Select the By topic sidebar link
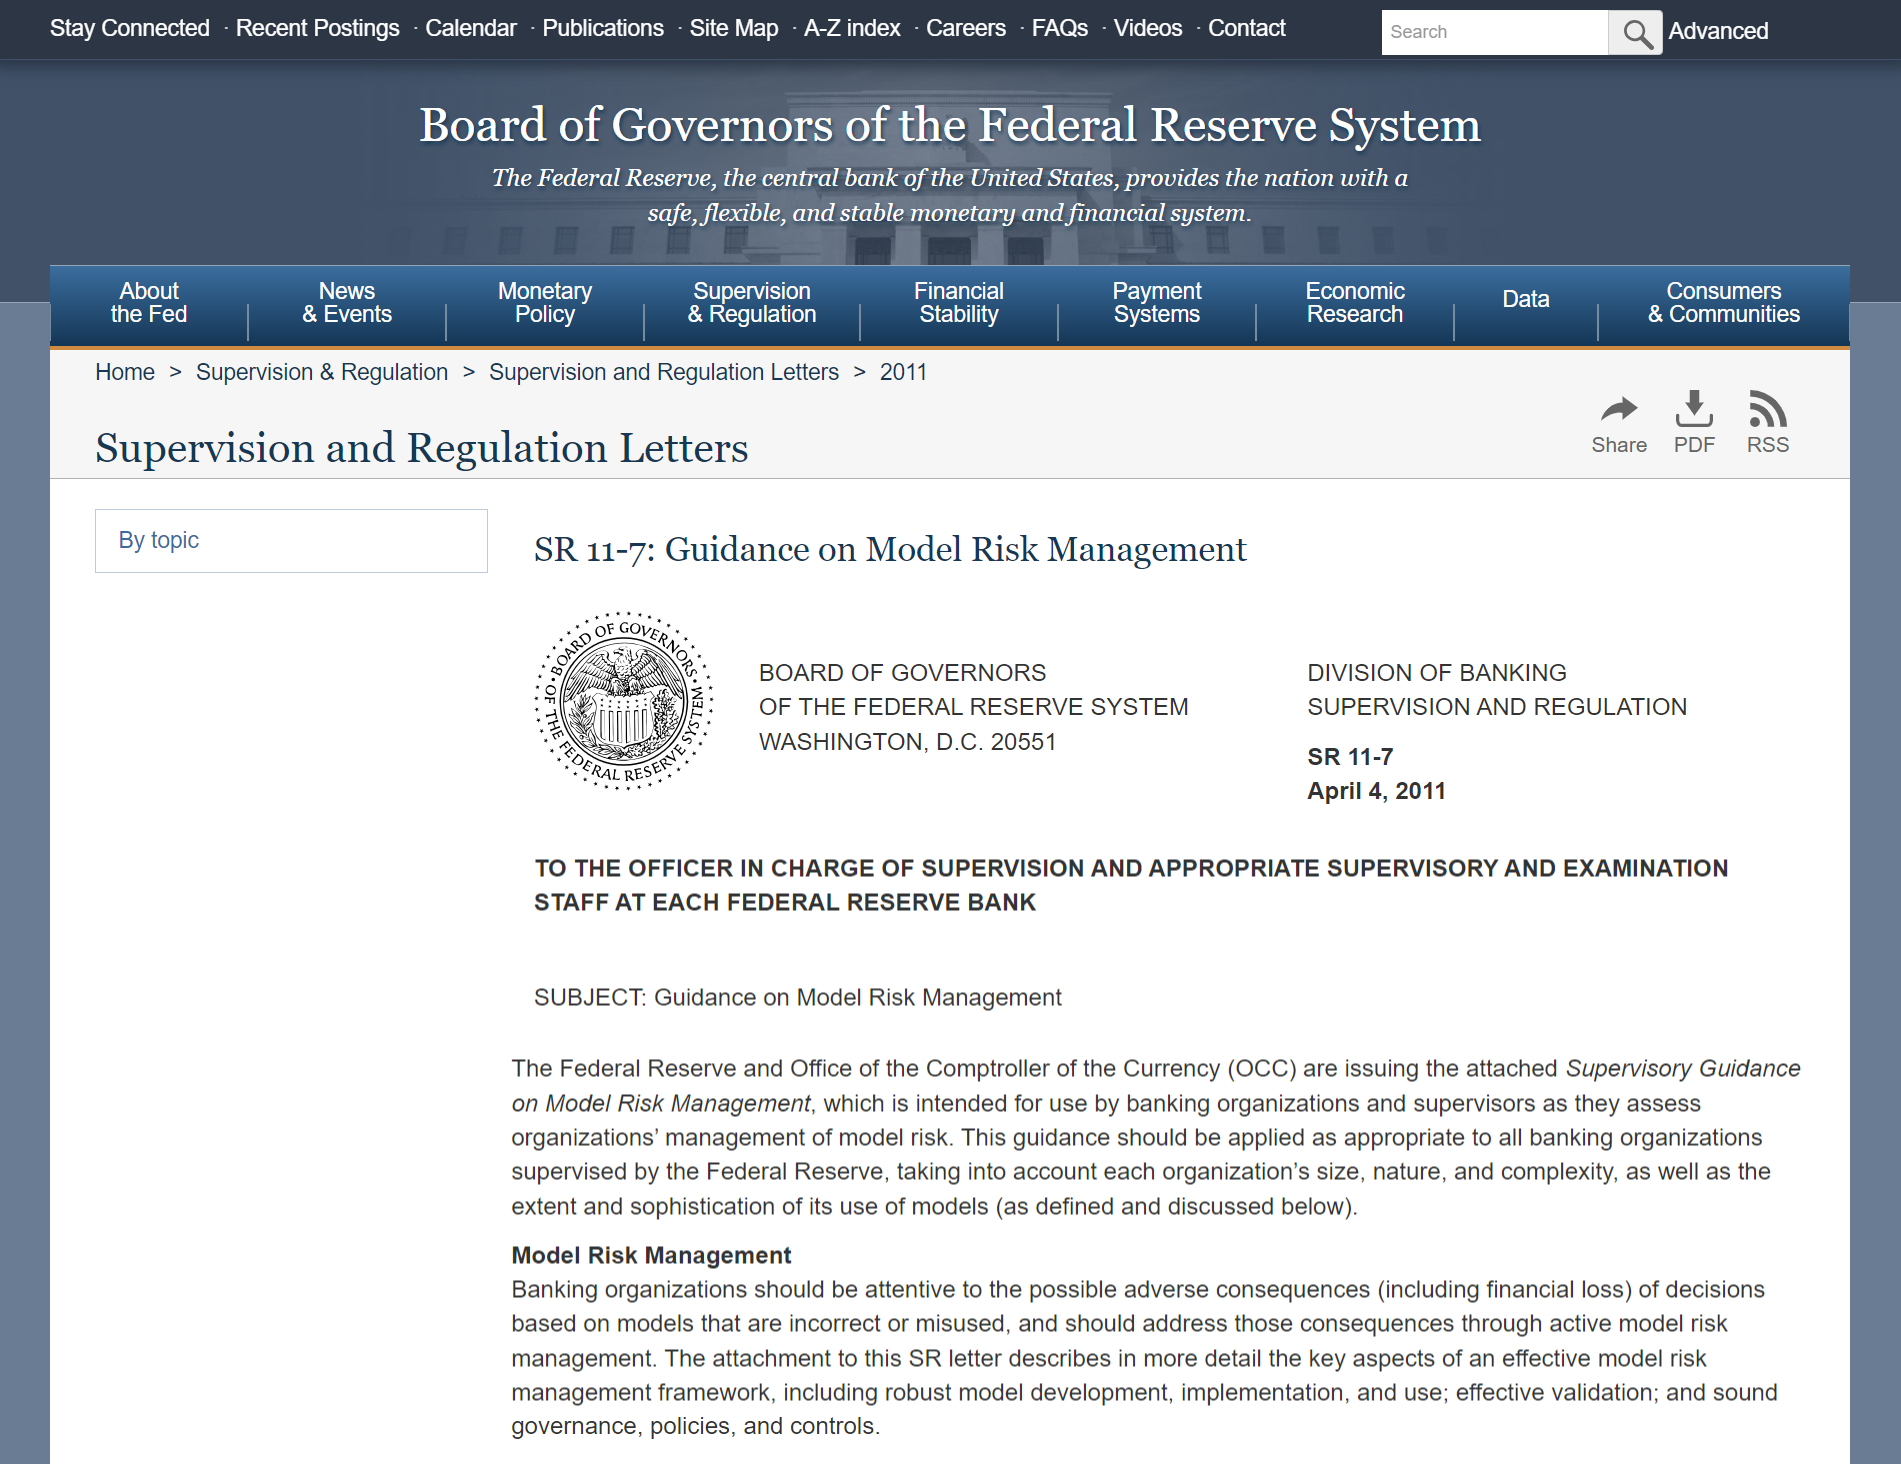The width and height of the screenshot is (1901, 1464). click(x=291, y=541)
